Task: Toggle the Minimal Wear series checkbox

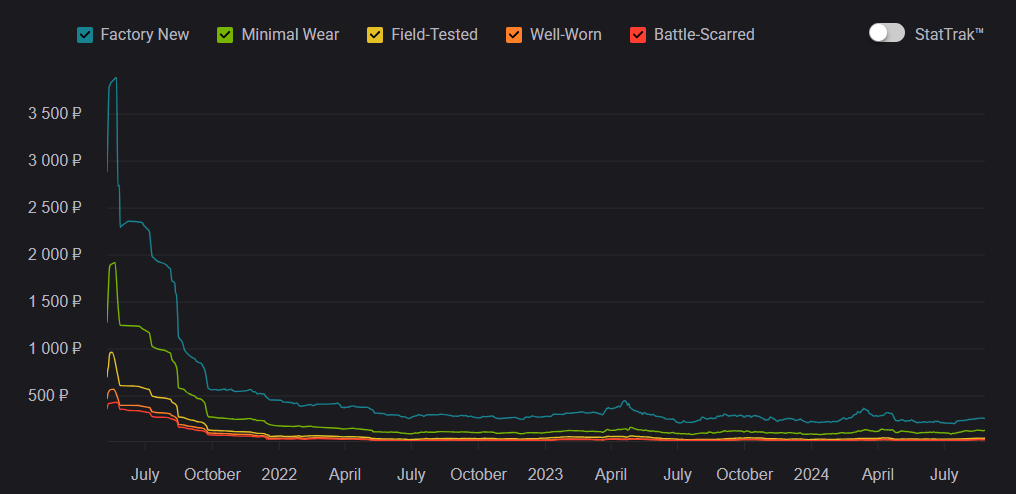Action: tap(226, 35)
